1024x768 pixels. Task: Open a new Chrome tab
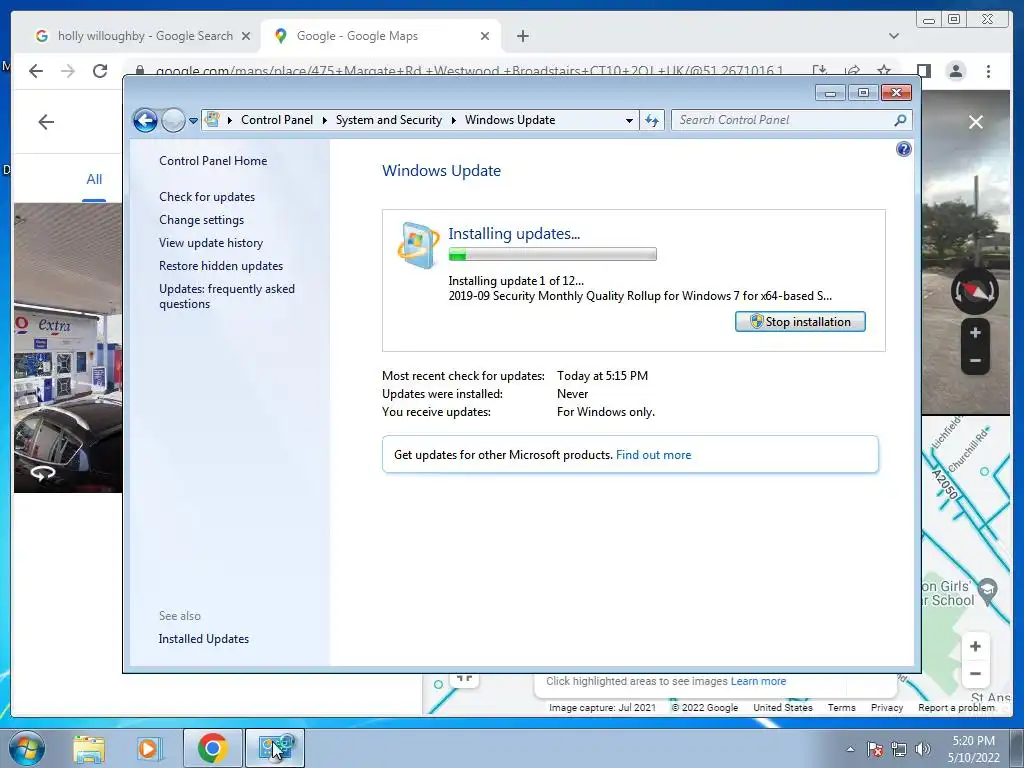(522, 36)
